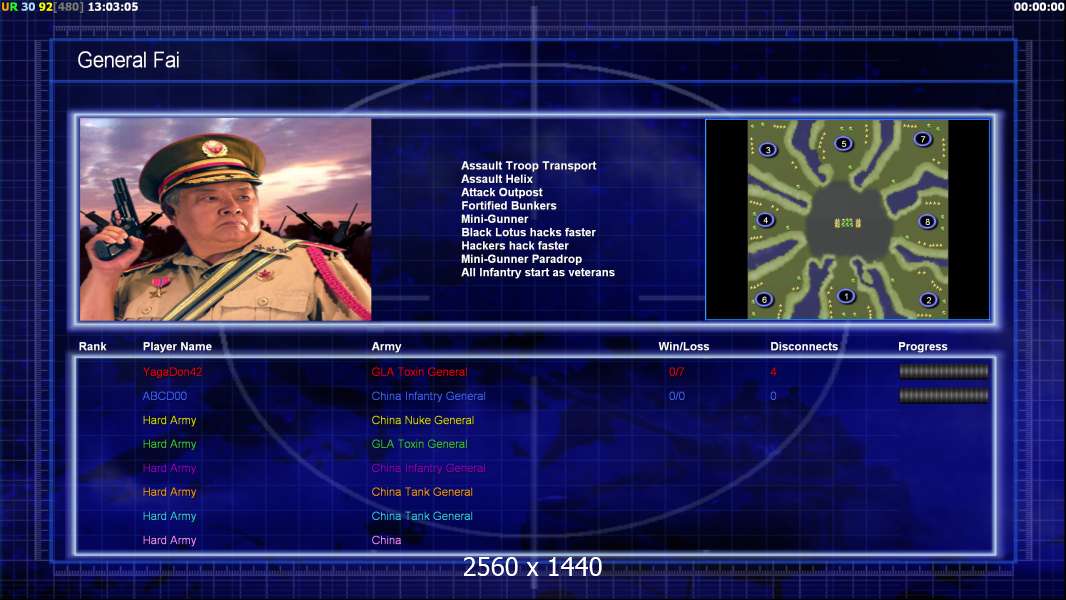Image resolution: width=1066 pixels, height=600 pixels.
Task: Click the Army column header
Action: tap(386, 346)
